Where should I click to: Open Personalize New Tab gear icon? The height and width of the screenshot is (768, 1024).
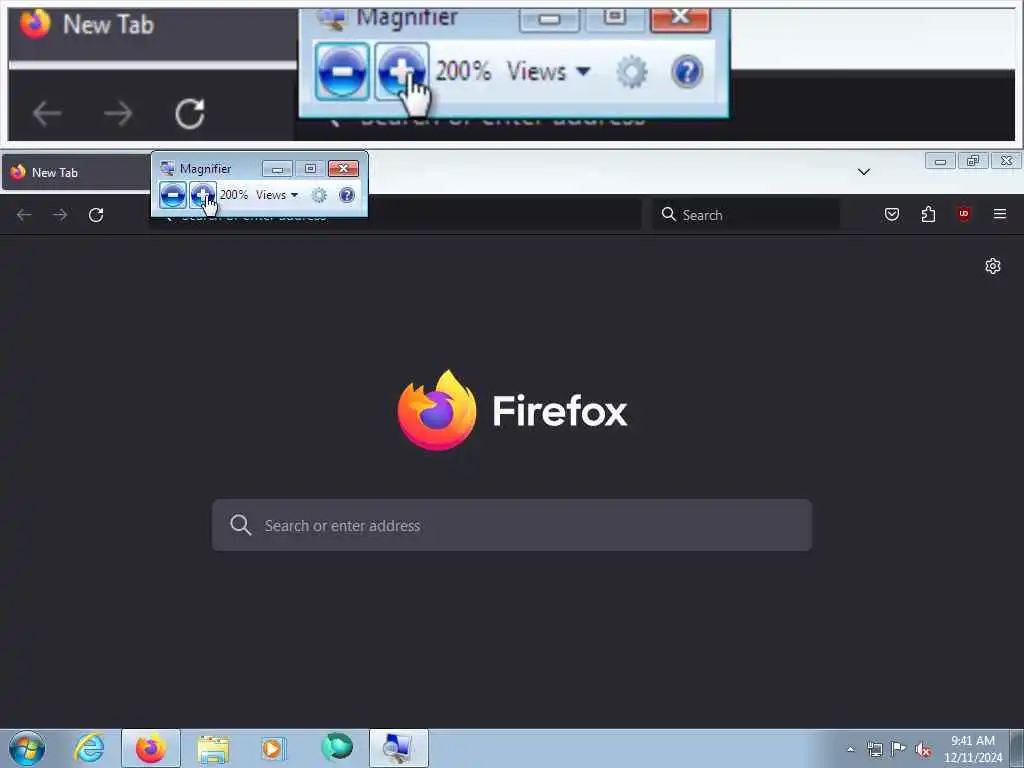tap(993, 266)
